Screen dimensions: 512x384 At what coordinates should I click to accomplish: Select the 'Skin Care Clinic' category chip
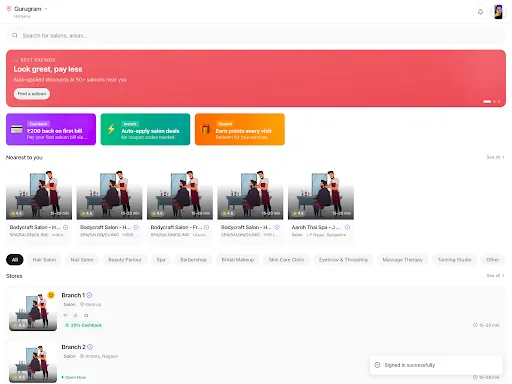point(286,260)
